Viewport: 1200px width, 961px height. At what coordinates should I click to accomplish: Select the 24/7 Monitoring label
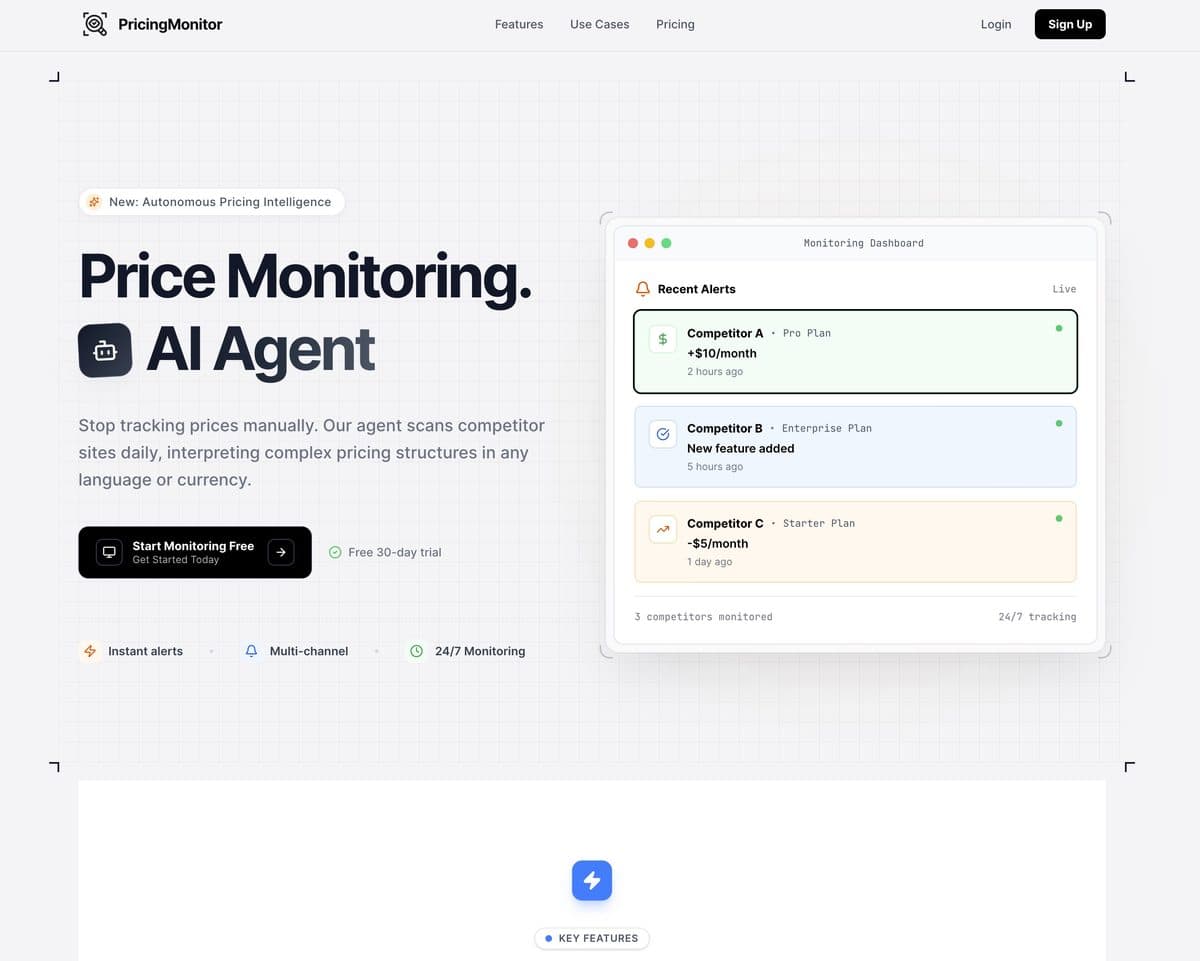(480, 651)
